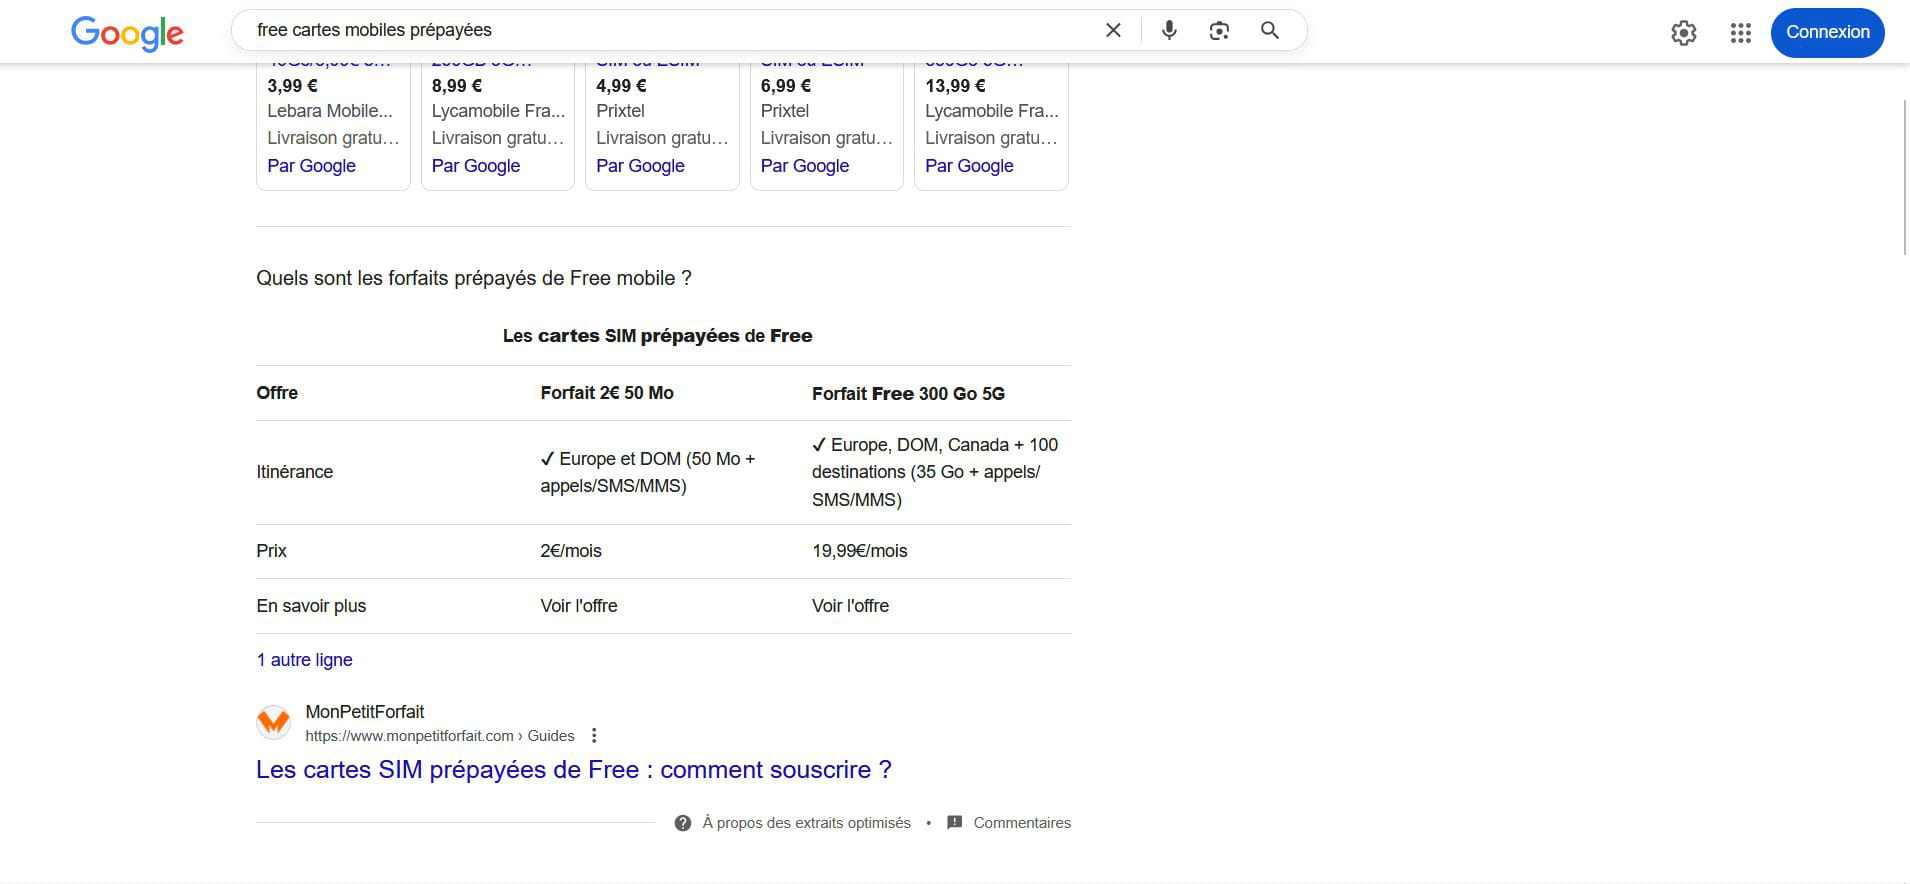Click the MonPetitForfait site favicon
This screenshot has height=884, width=1910.
(273, 722)
